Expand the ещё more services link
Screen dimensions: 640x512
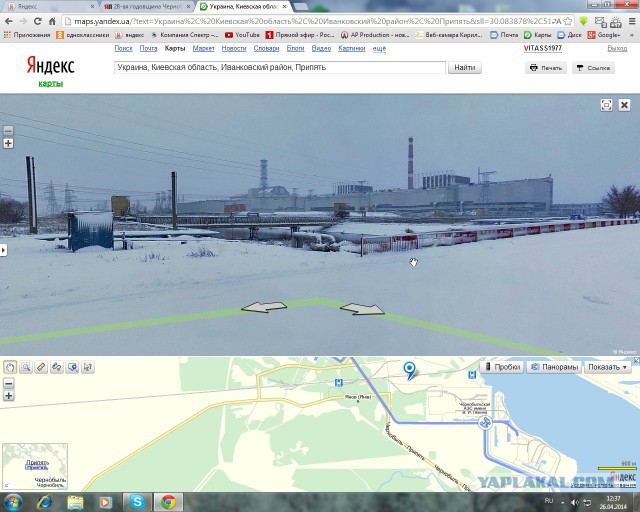click(379, 49)
